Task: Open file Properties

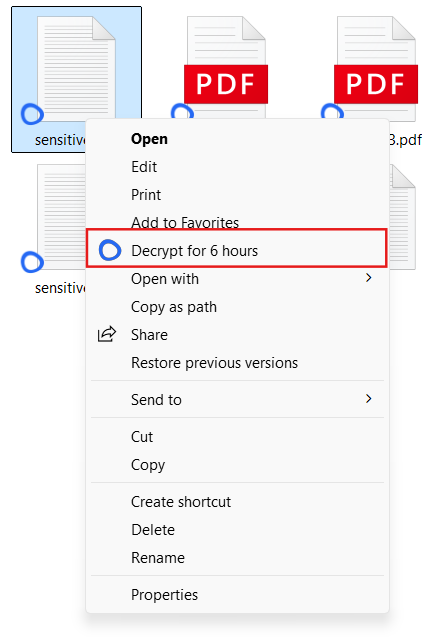Action: (x=164, y=595)
